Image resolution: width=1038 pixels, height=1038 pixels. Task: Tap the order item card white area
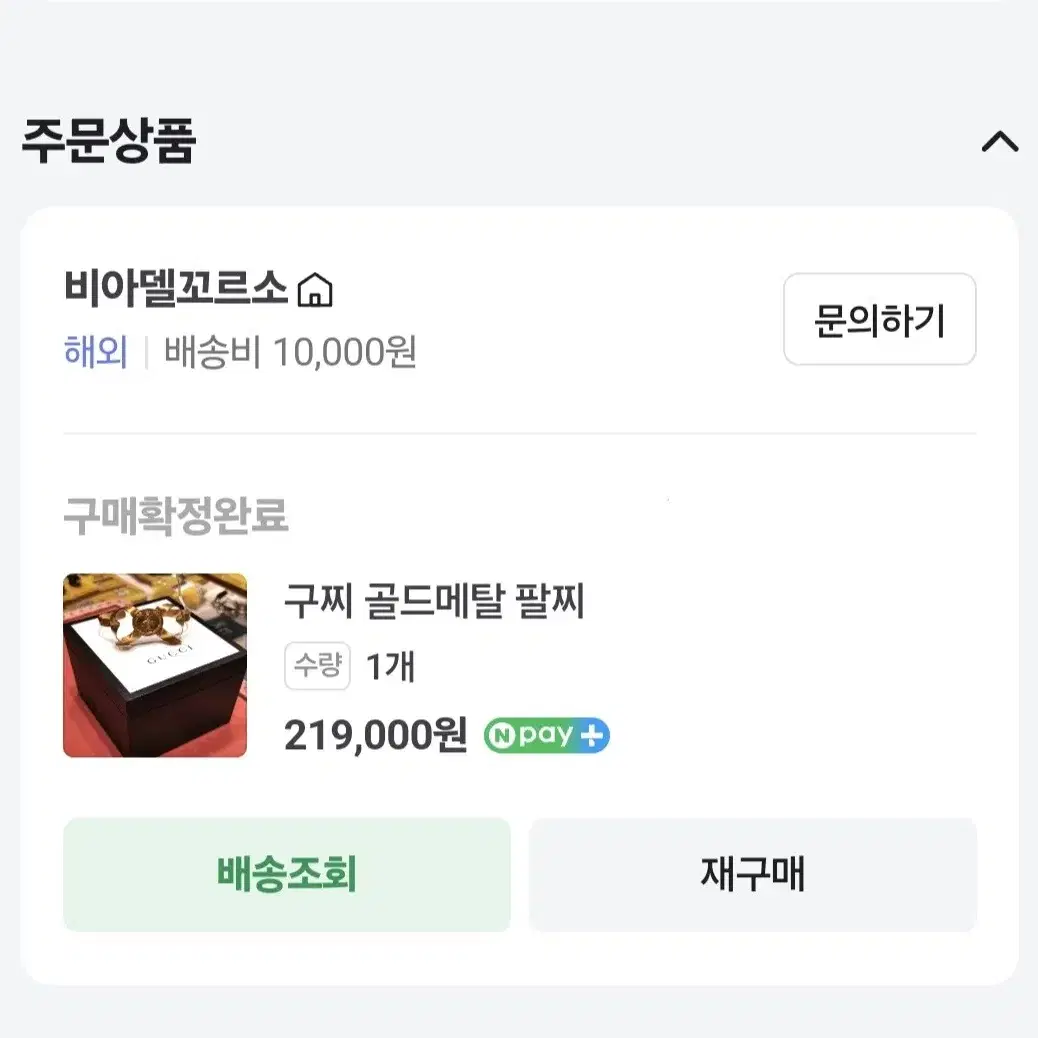(519, 596)
